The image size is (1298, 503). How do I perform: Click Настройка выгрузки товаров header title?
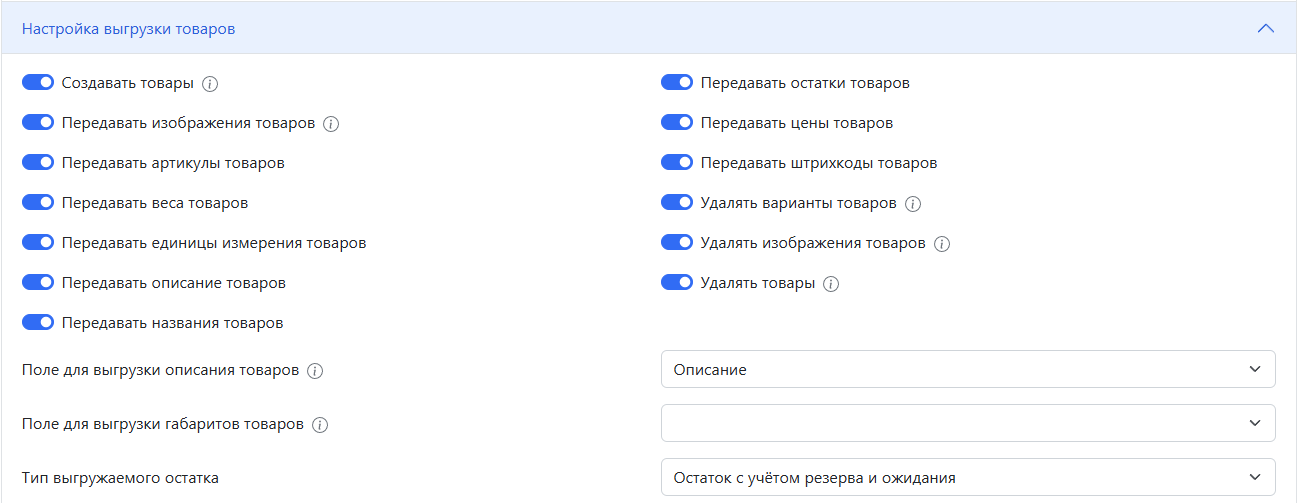pyautogui.click(x=129, y=29)
